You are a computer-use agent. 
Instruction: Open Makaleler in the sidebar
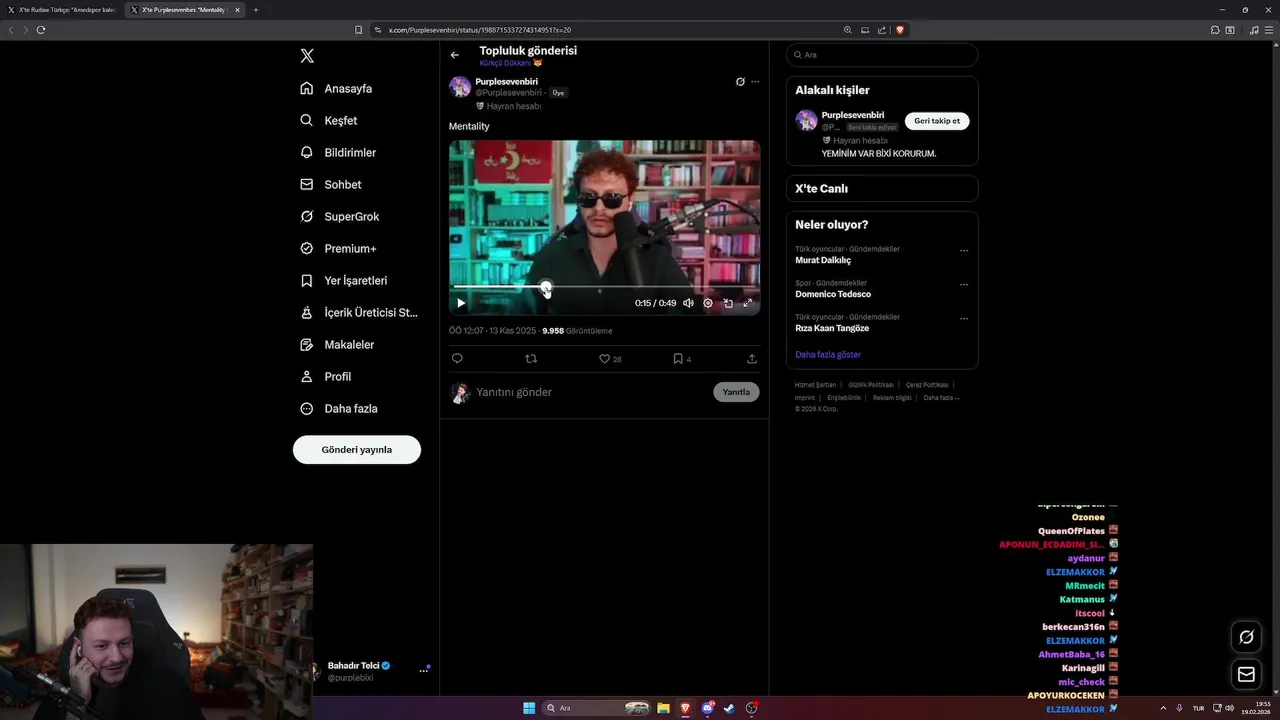click(337, 344)
